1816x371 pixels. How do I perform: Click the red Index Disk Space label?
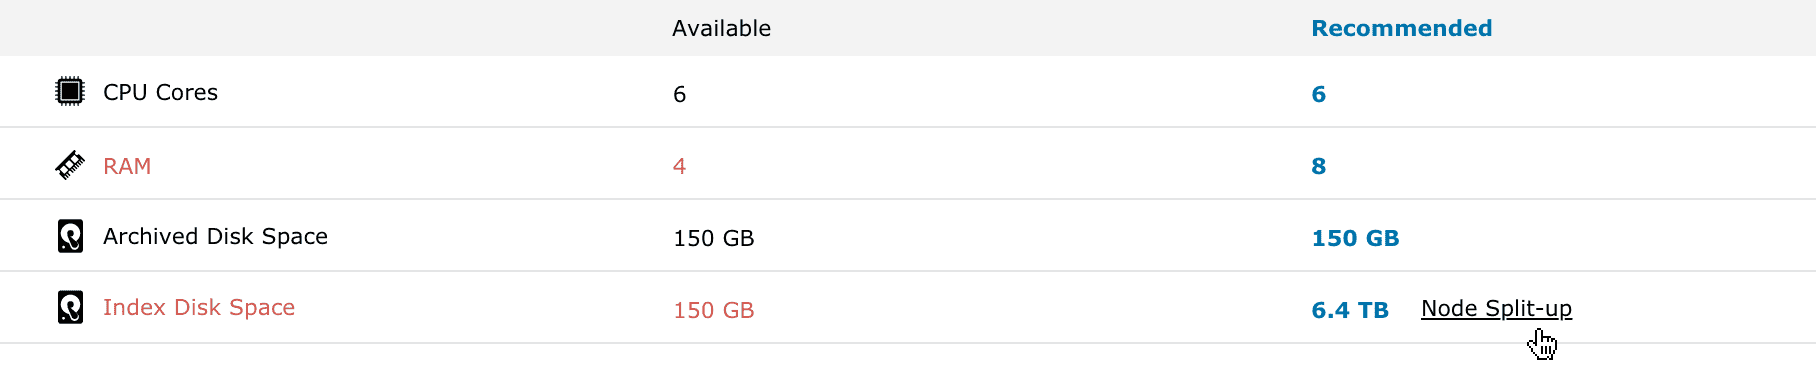[199, 307]
